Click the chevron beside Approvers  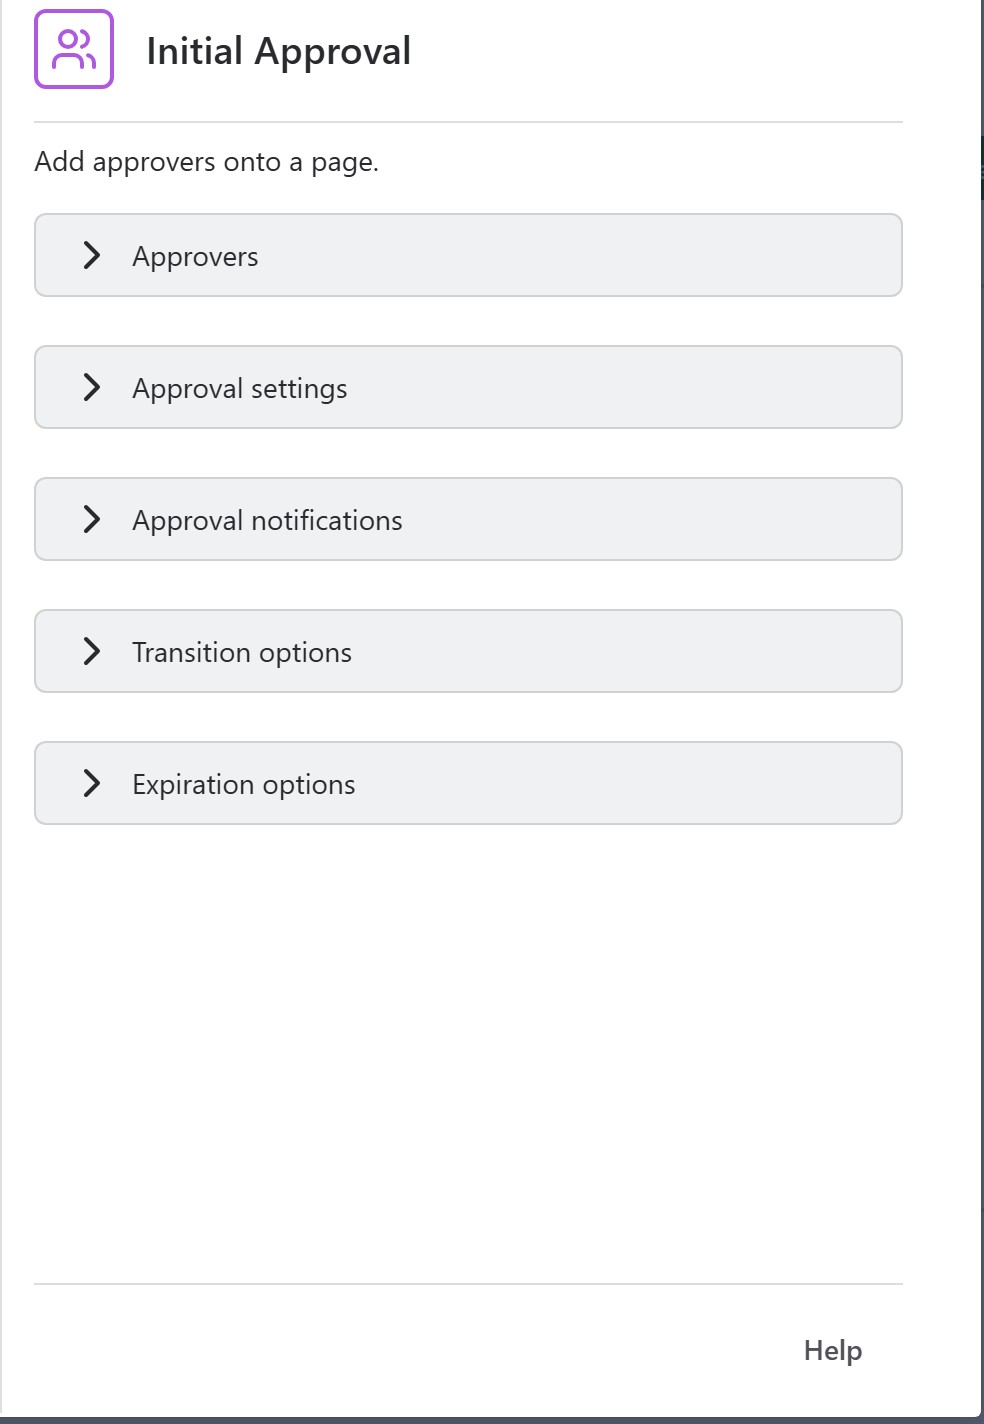coord(93,255)
